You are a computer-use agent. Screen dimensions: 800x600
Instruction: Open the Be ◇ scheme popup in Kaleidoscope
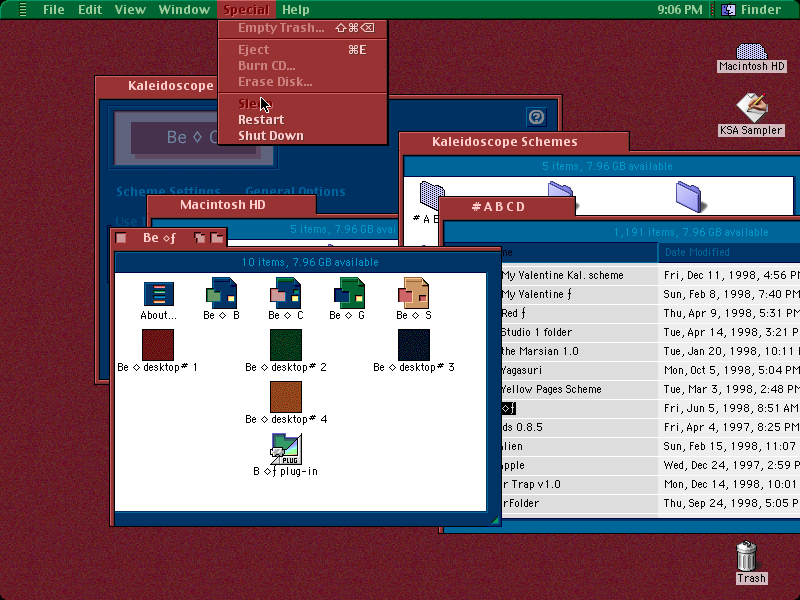click(193, 137)
